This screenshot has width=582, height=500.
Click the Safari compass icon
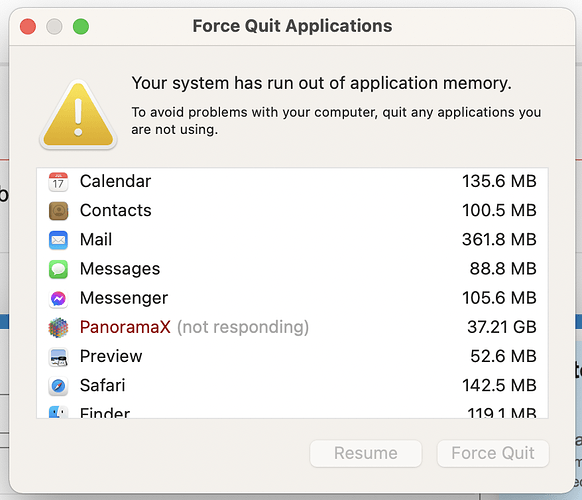tap(58, 386)
